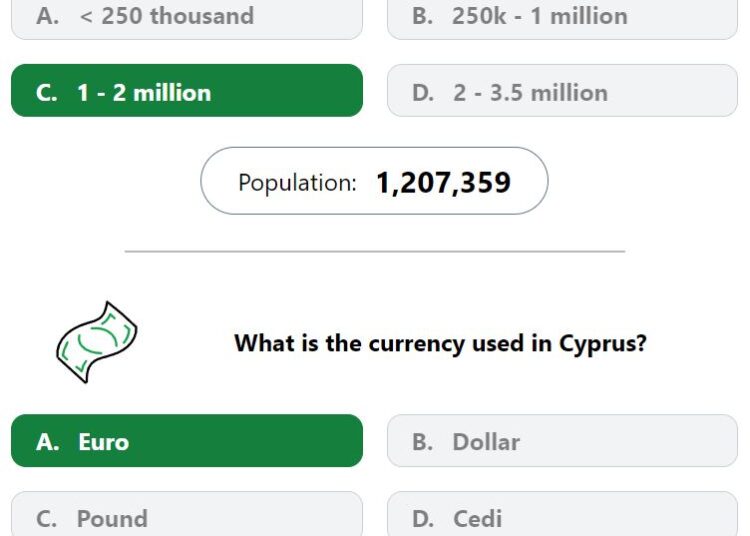Click the letter 'A.' beside Euro
750x536 pixels.
48,442
